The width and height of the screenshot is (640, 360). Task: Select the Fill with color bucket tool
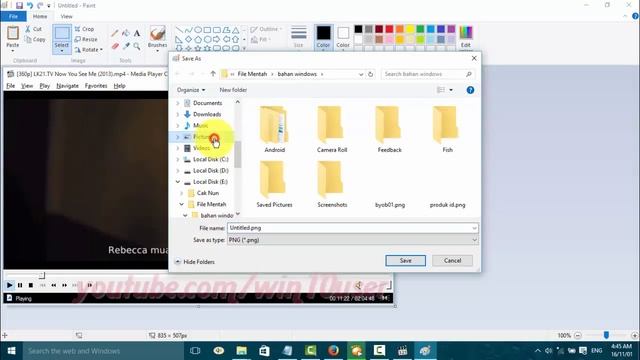(x=126, y=33)
